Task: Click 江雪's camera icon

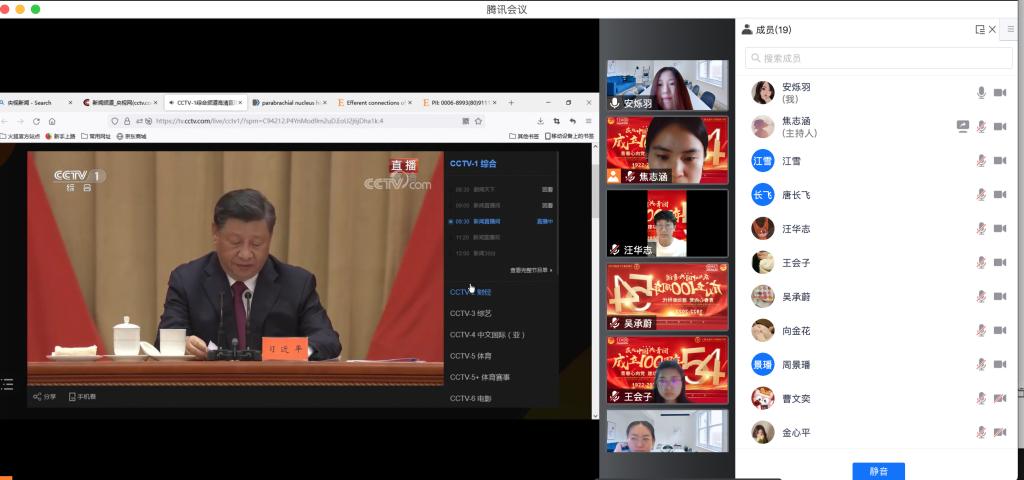Action: click(x=1000, y=161)
